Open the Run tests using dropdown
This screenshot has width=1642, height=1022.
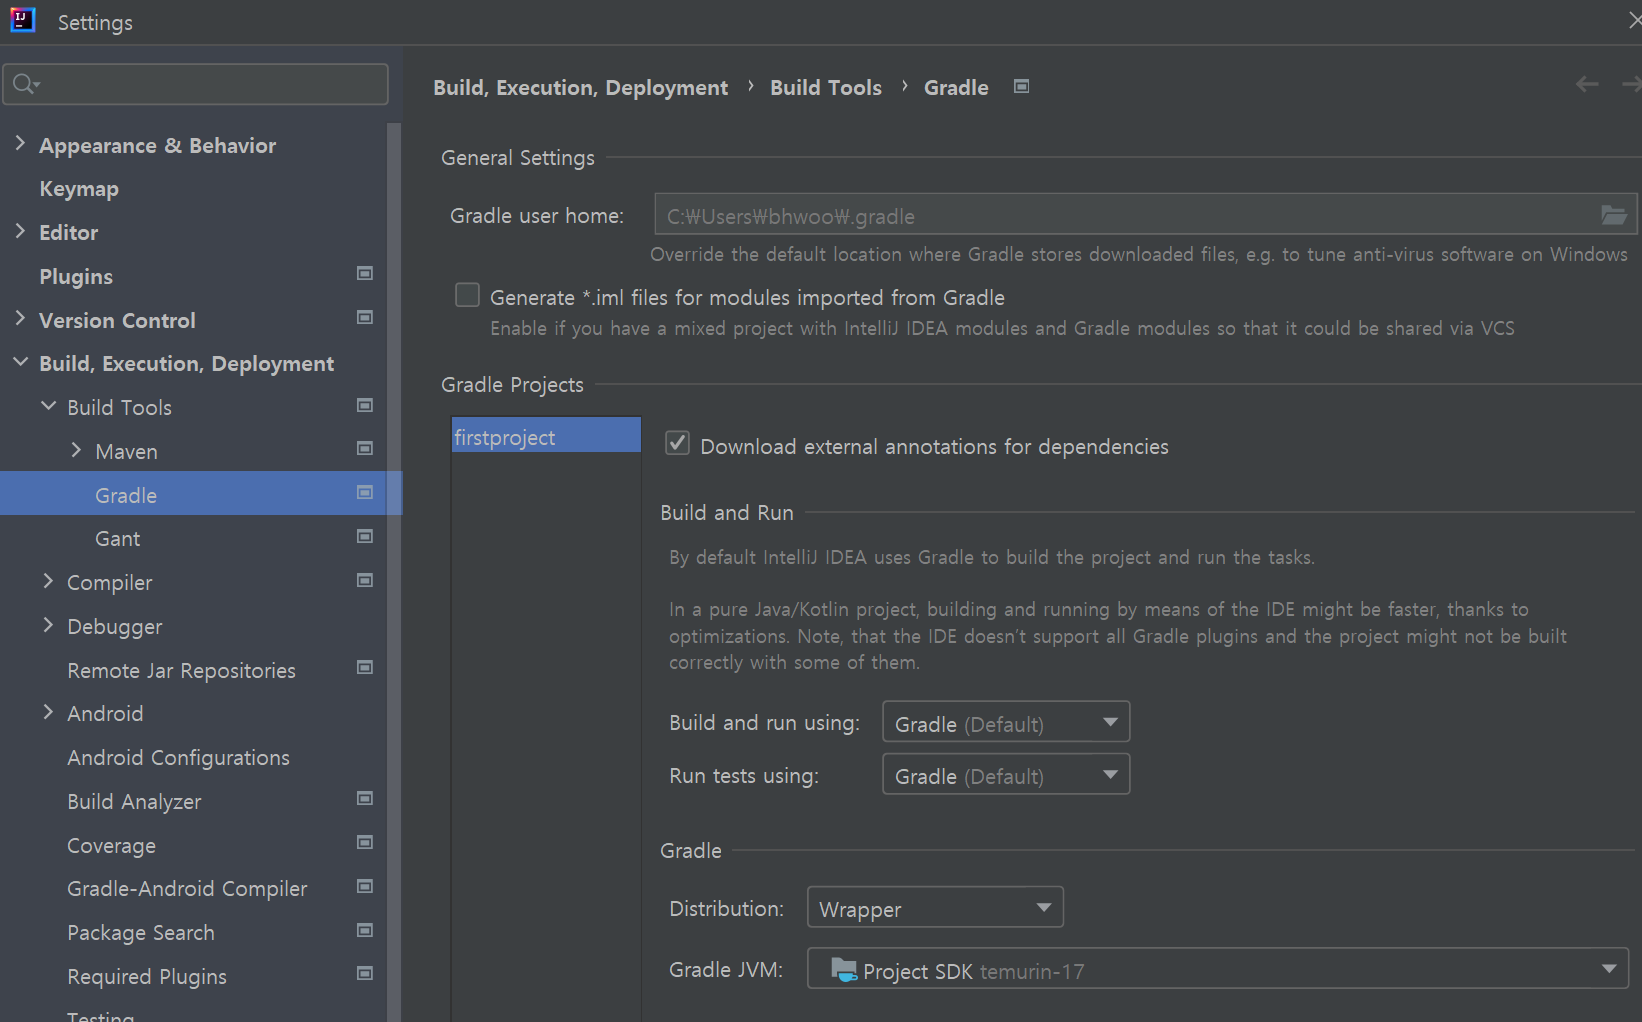1006,774
